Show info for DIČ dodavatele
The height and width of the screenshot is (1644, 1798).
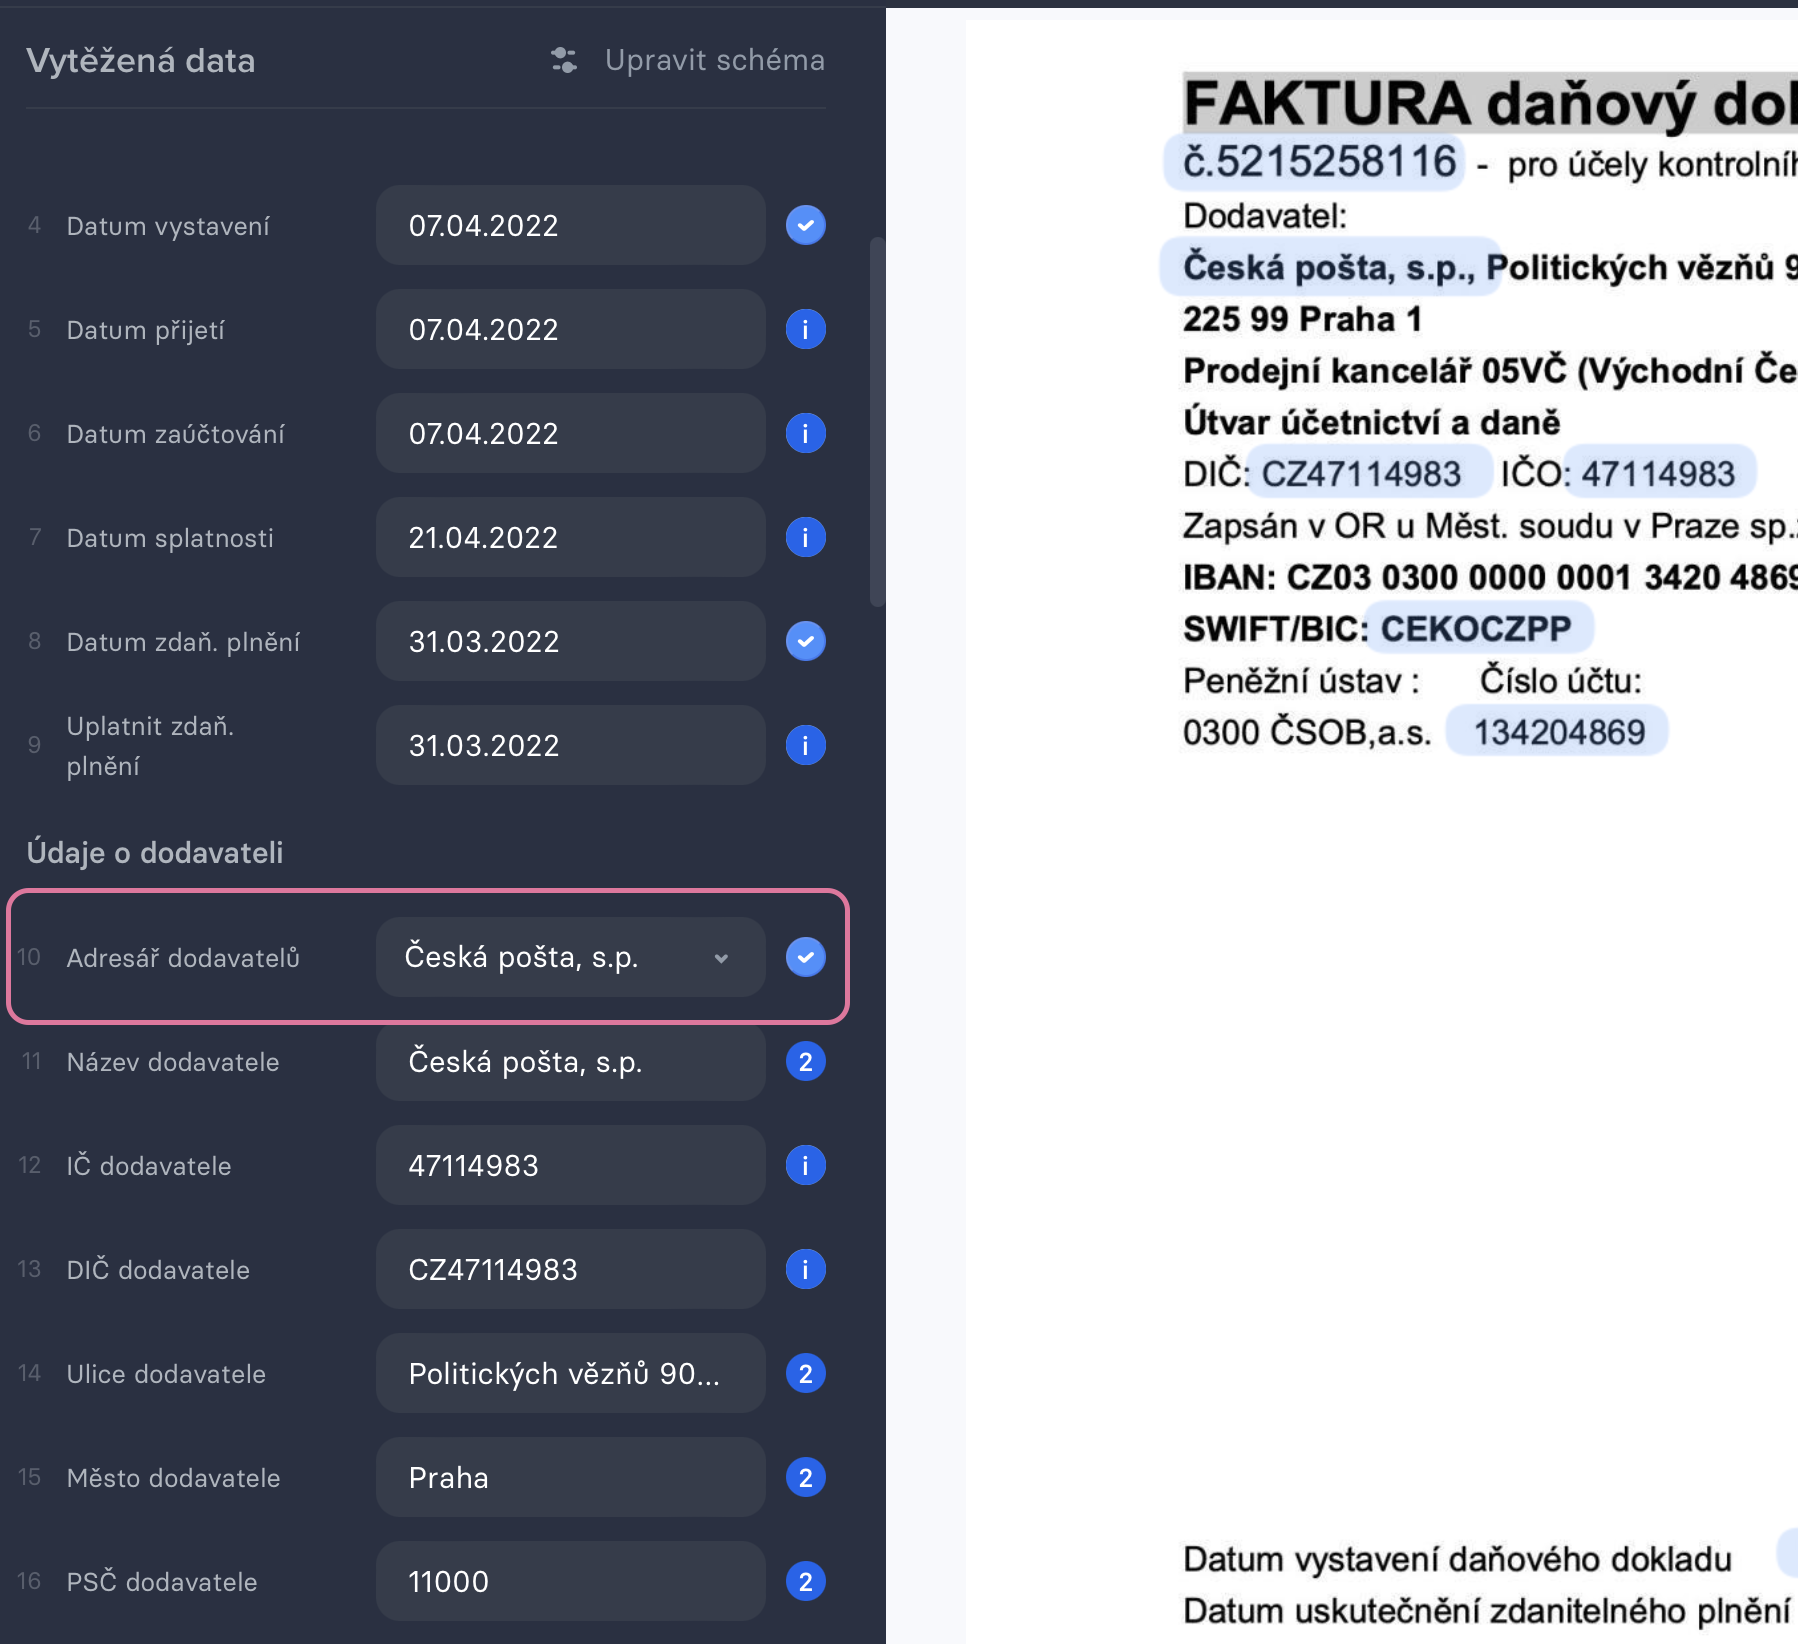tap(805, 1269)
